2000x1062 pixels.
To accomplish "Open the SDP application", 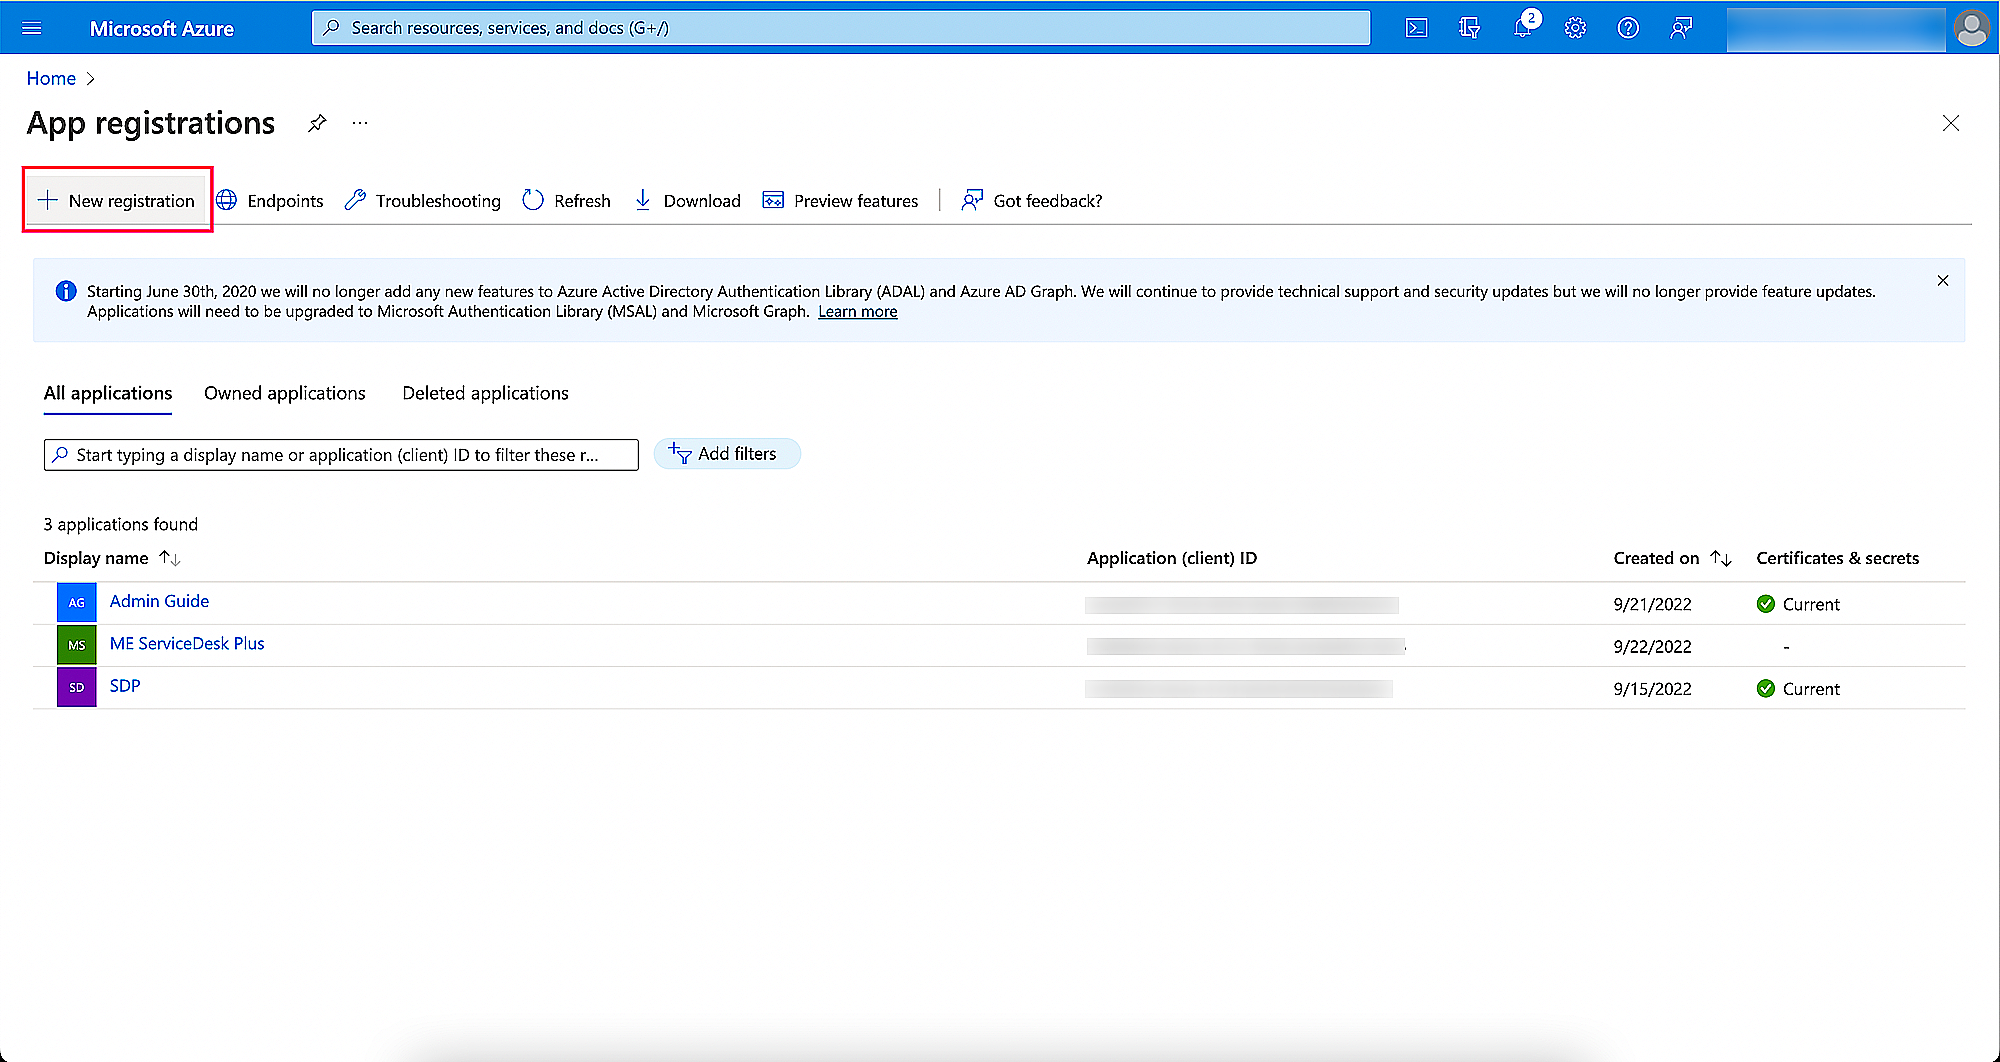I will pos(125,686).
